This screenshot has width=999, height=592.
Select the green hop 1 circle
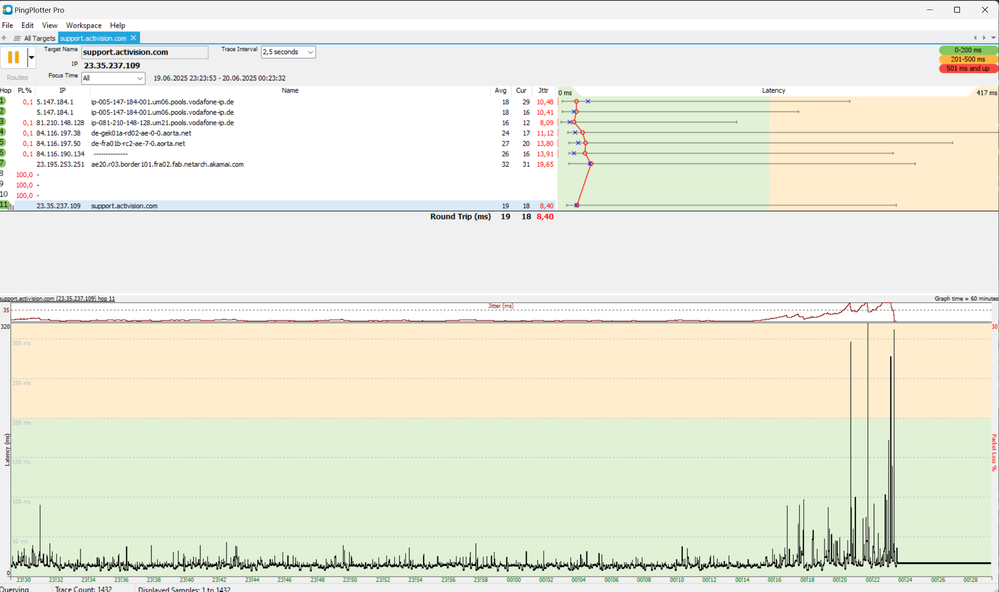3,101
